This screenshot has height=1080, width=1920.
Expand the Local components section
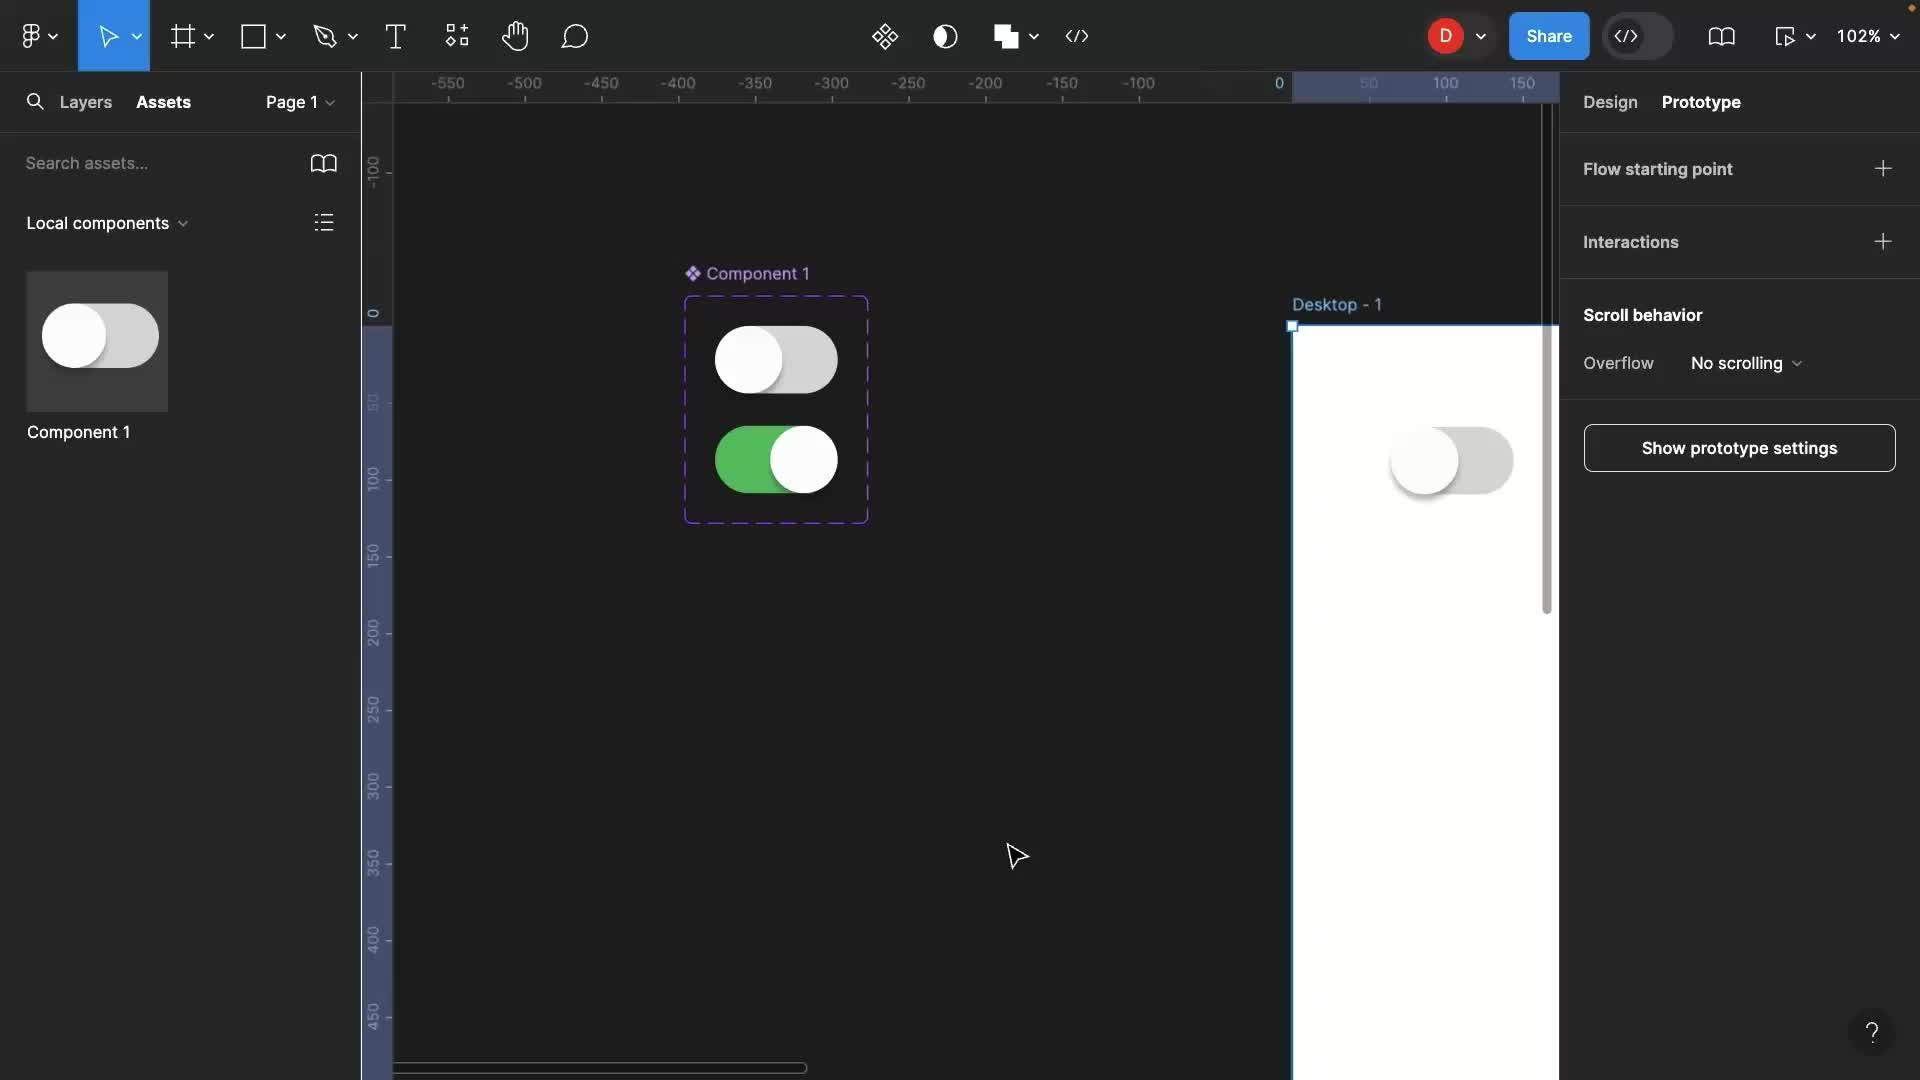pyautogui.click(x=106, y=222)
